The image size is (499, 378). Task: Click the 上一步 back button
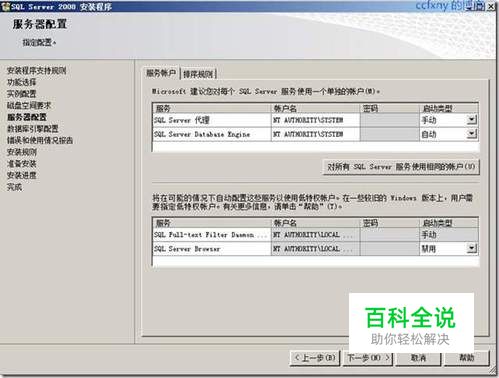315,358
